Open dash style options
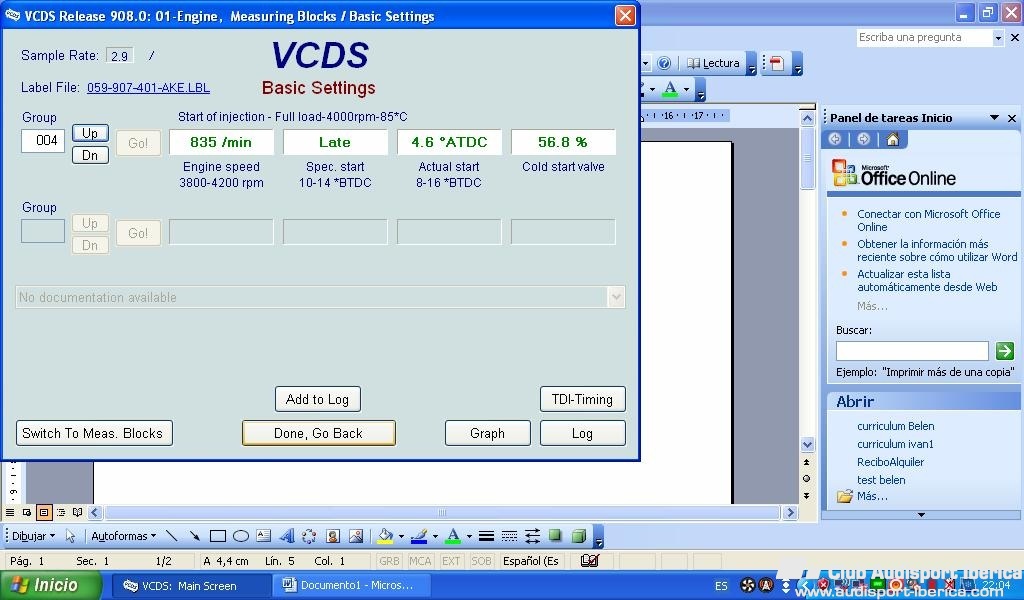The height and width of the screenshot is (600, 1024). coord(509,536)
